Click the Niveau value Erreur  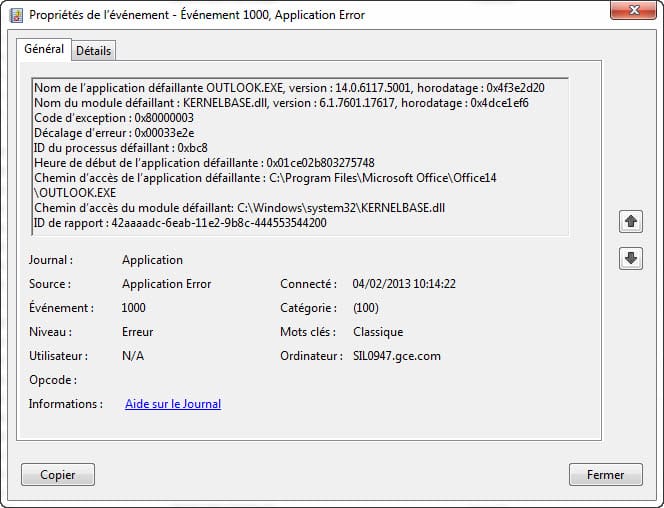pos(138,332)
